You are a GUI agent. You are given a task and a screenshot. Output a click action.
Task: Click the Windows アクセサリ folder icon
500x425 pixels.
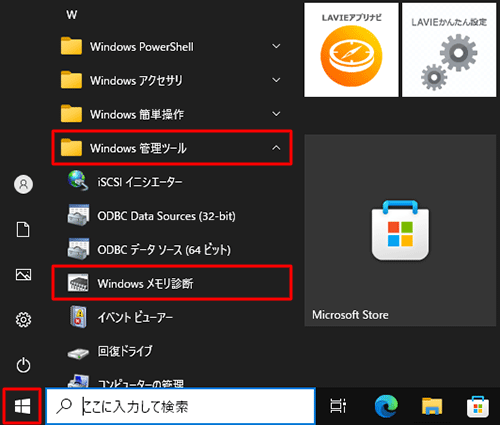pos(71,80)
